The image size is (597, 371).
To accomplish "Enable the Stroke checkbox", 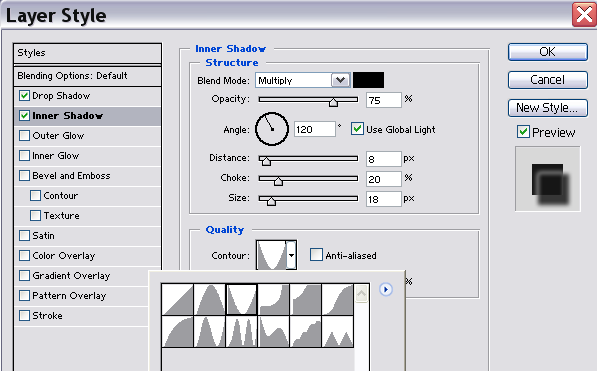I will point(24,315).
